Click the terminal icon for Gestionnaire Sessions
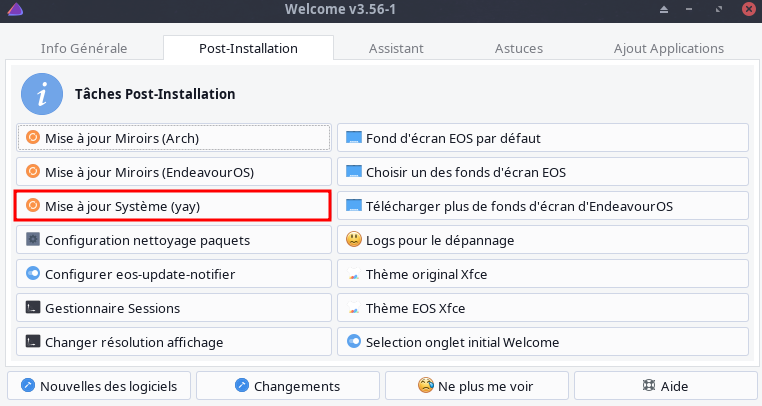 coord(32,308)
